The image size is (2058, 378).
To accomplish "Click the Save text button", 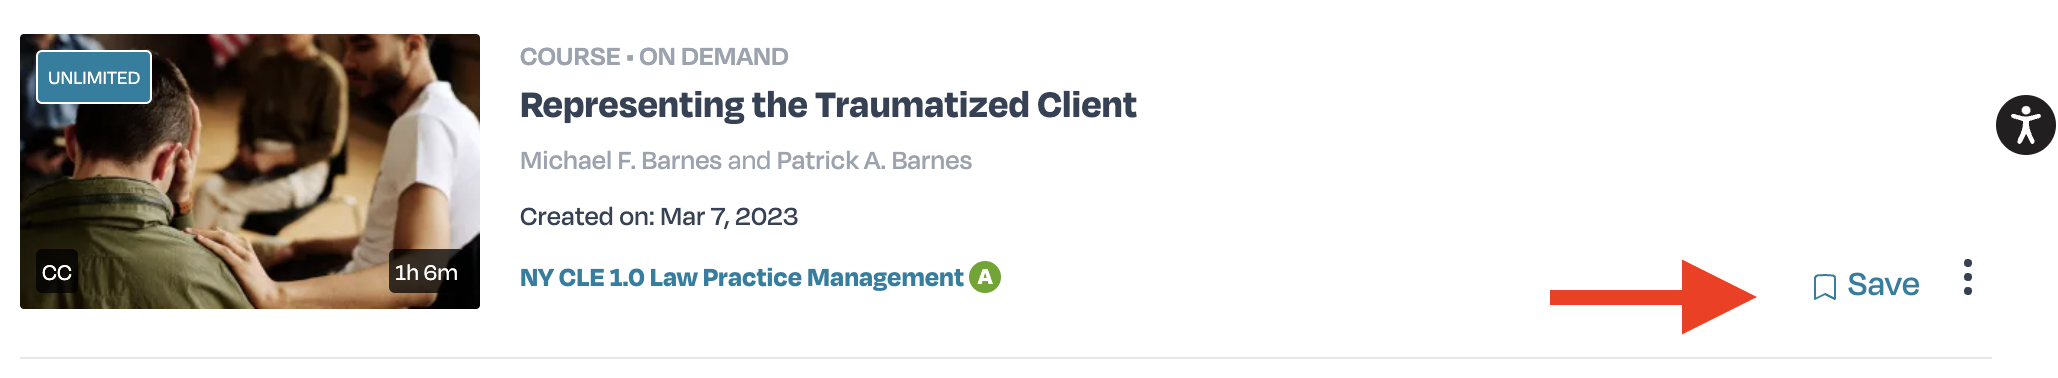I will click(x=1883, y=285).
